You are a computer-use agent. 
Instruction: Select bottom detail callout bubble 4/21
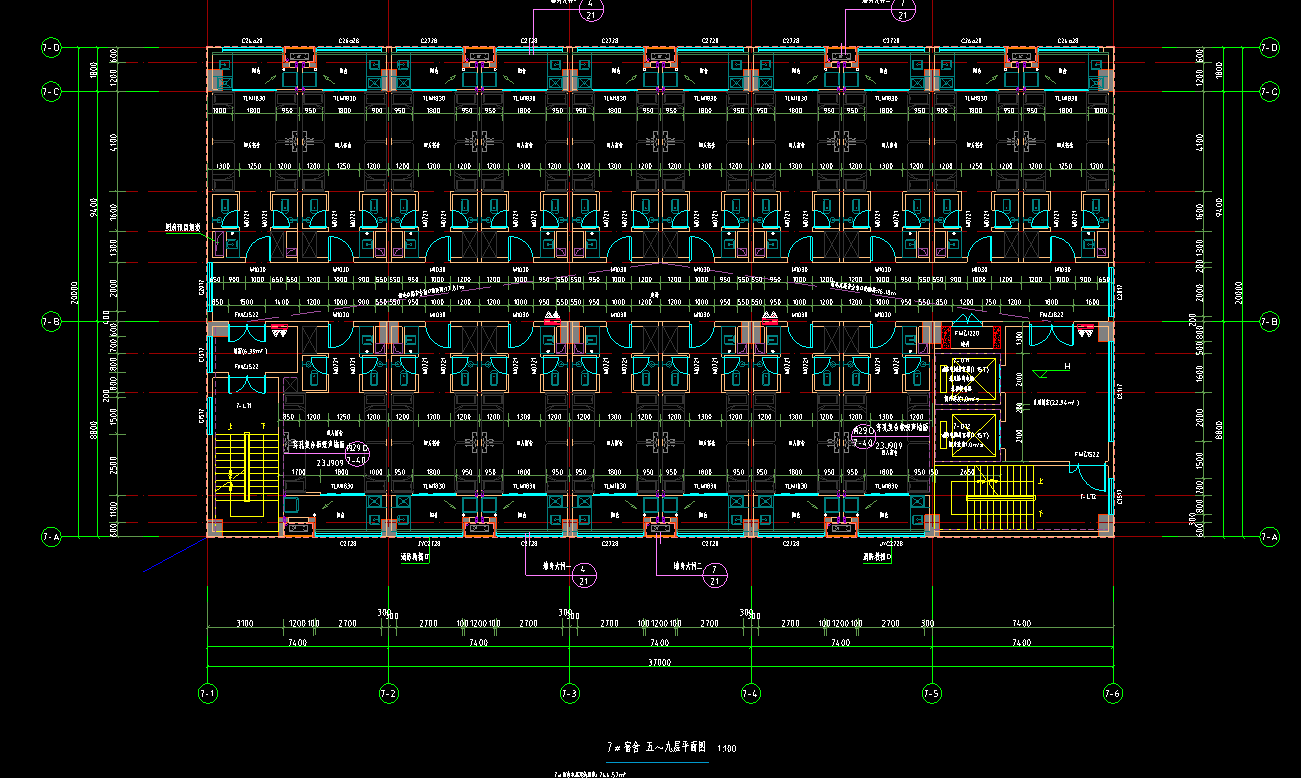(x=587, y=574)
